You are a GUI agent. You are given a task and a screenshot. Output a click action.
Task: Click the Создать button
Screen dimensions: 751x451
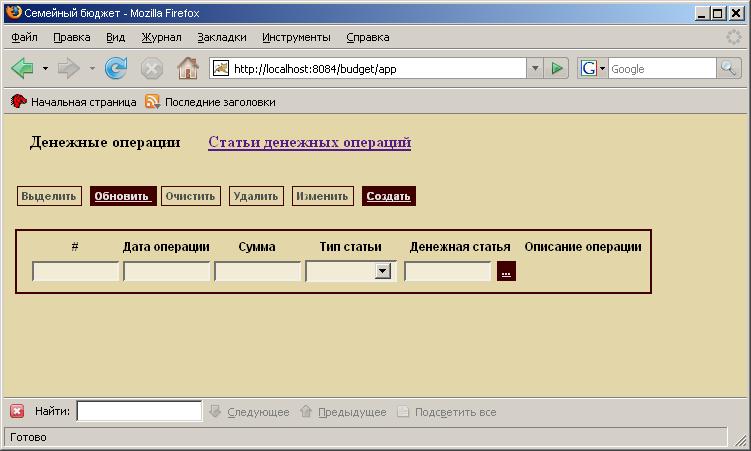[x=389, y=196]
